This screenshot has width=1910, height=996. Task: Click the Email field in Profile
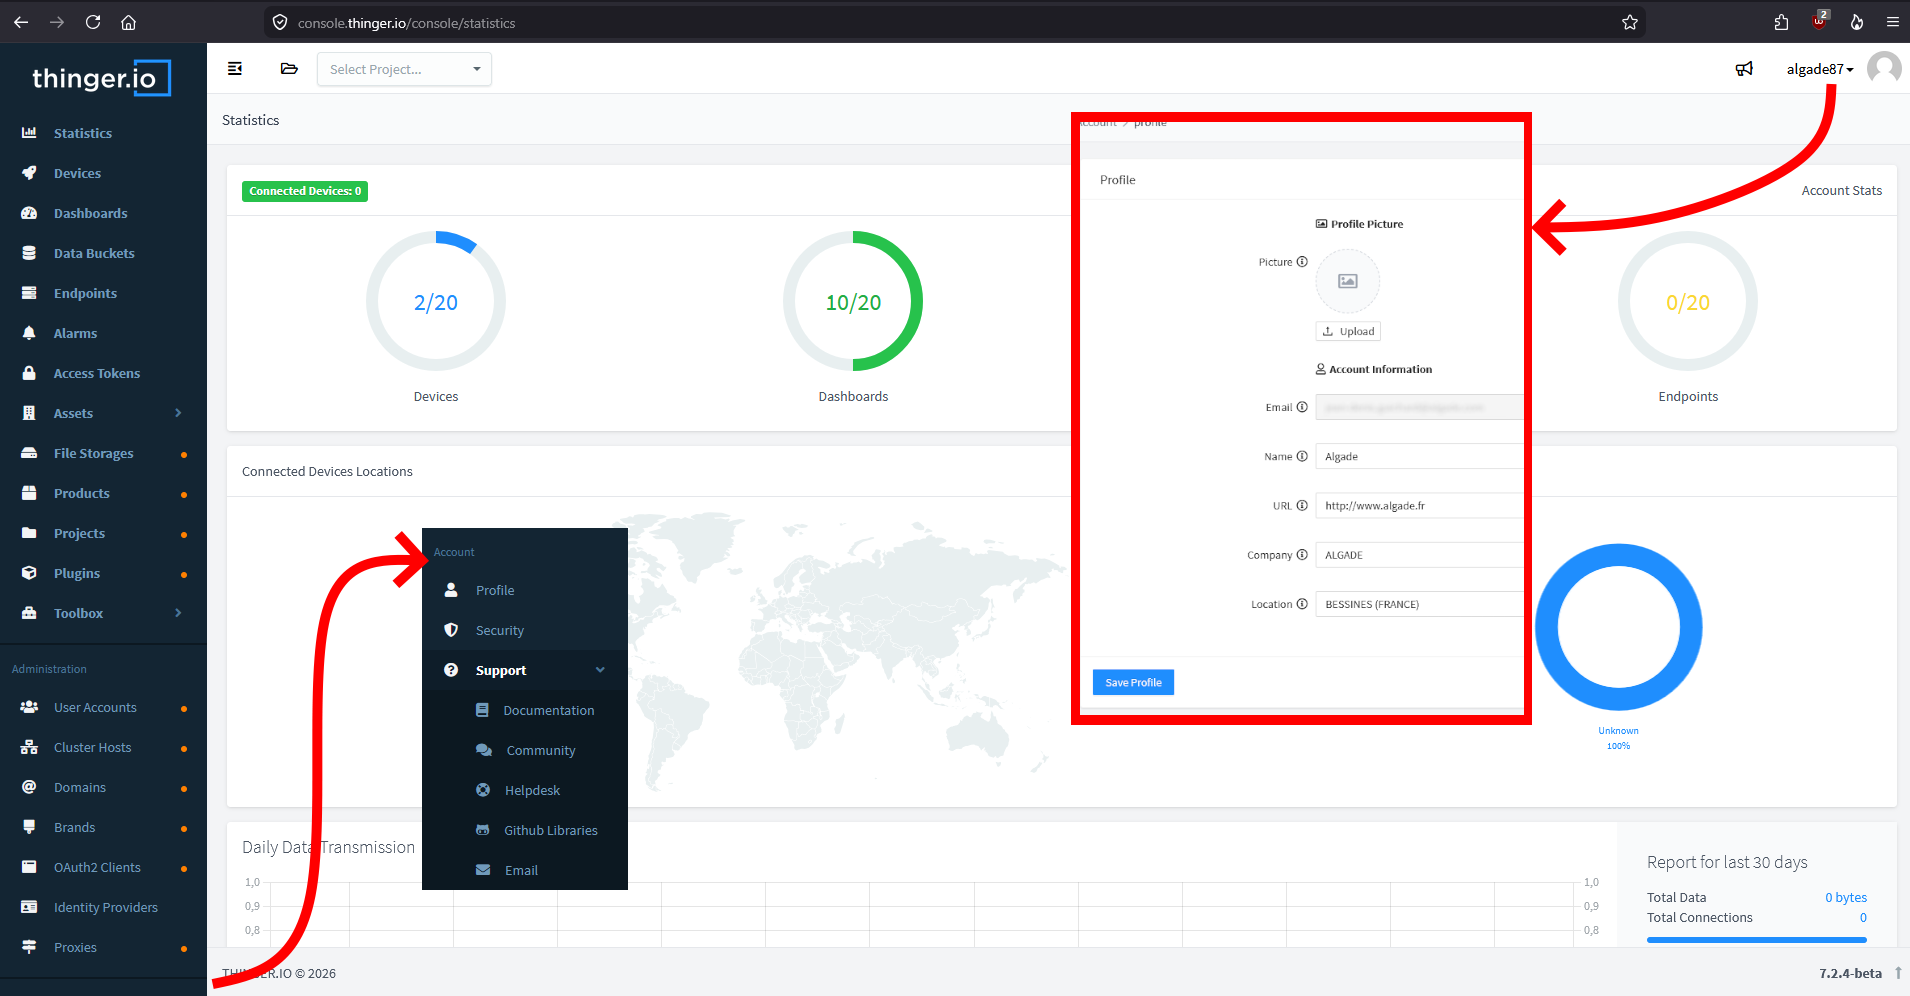(x=1419, y=407)
